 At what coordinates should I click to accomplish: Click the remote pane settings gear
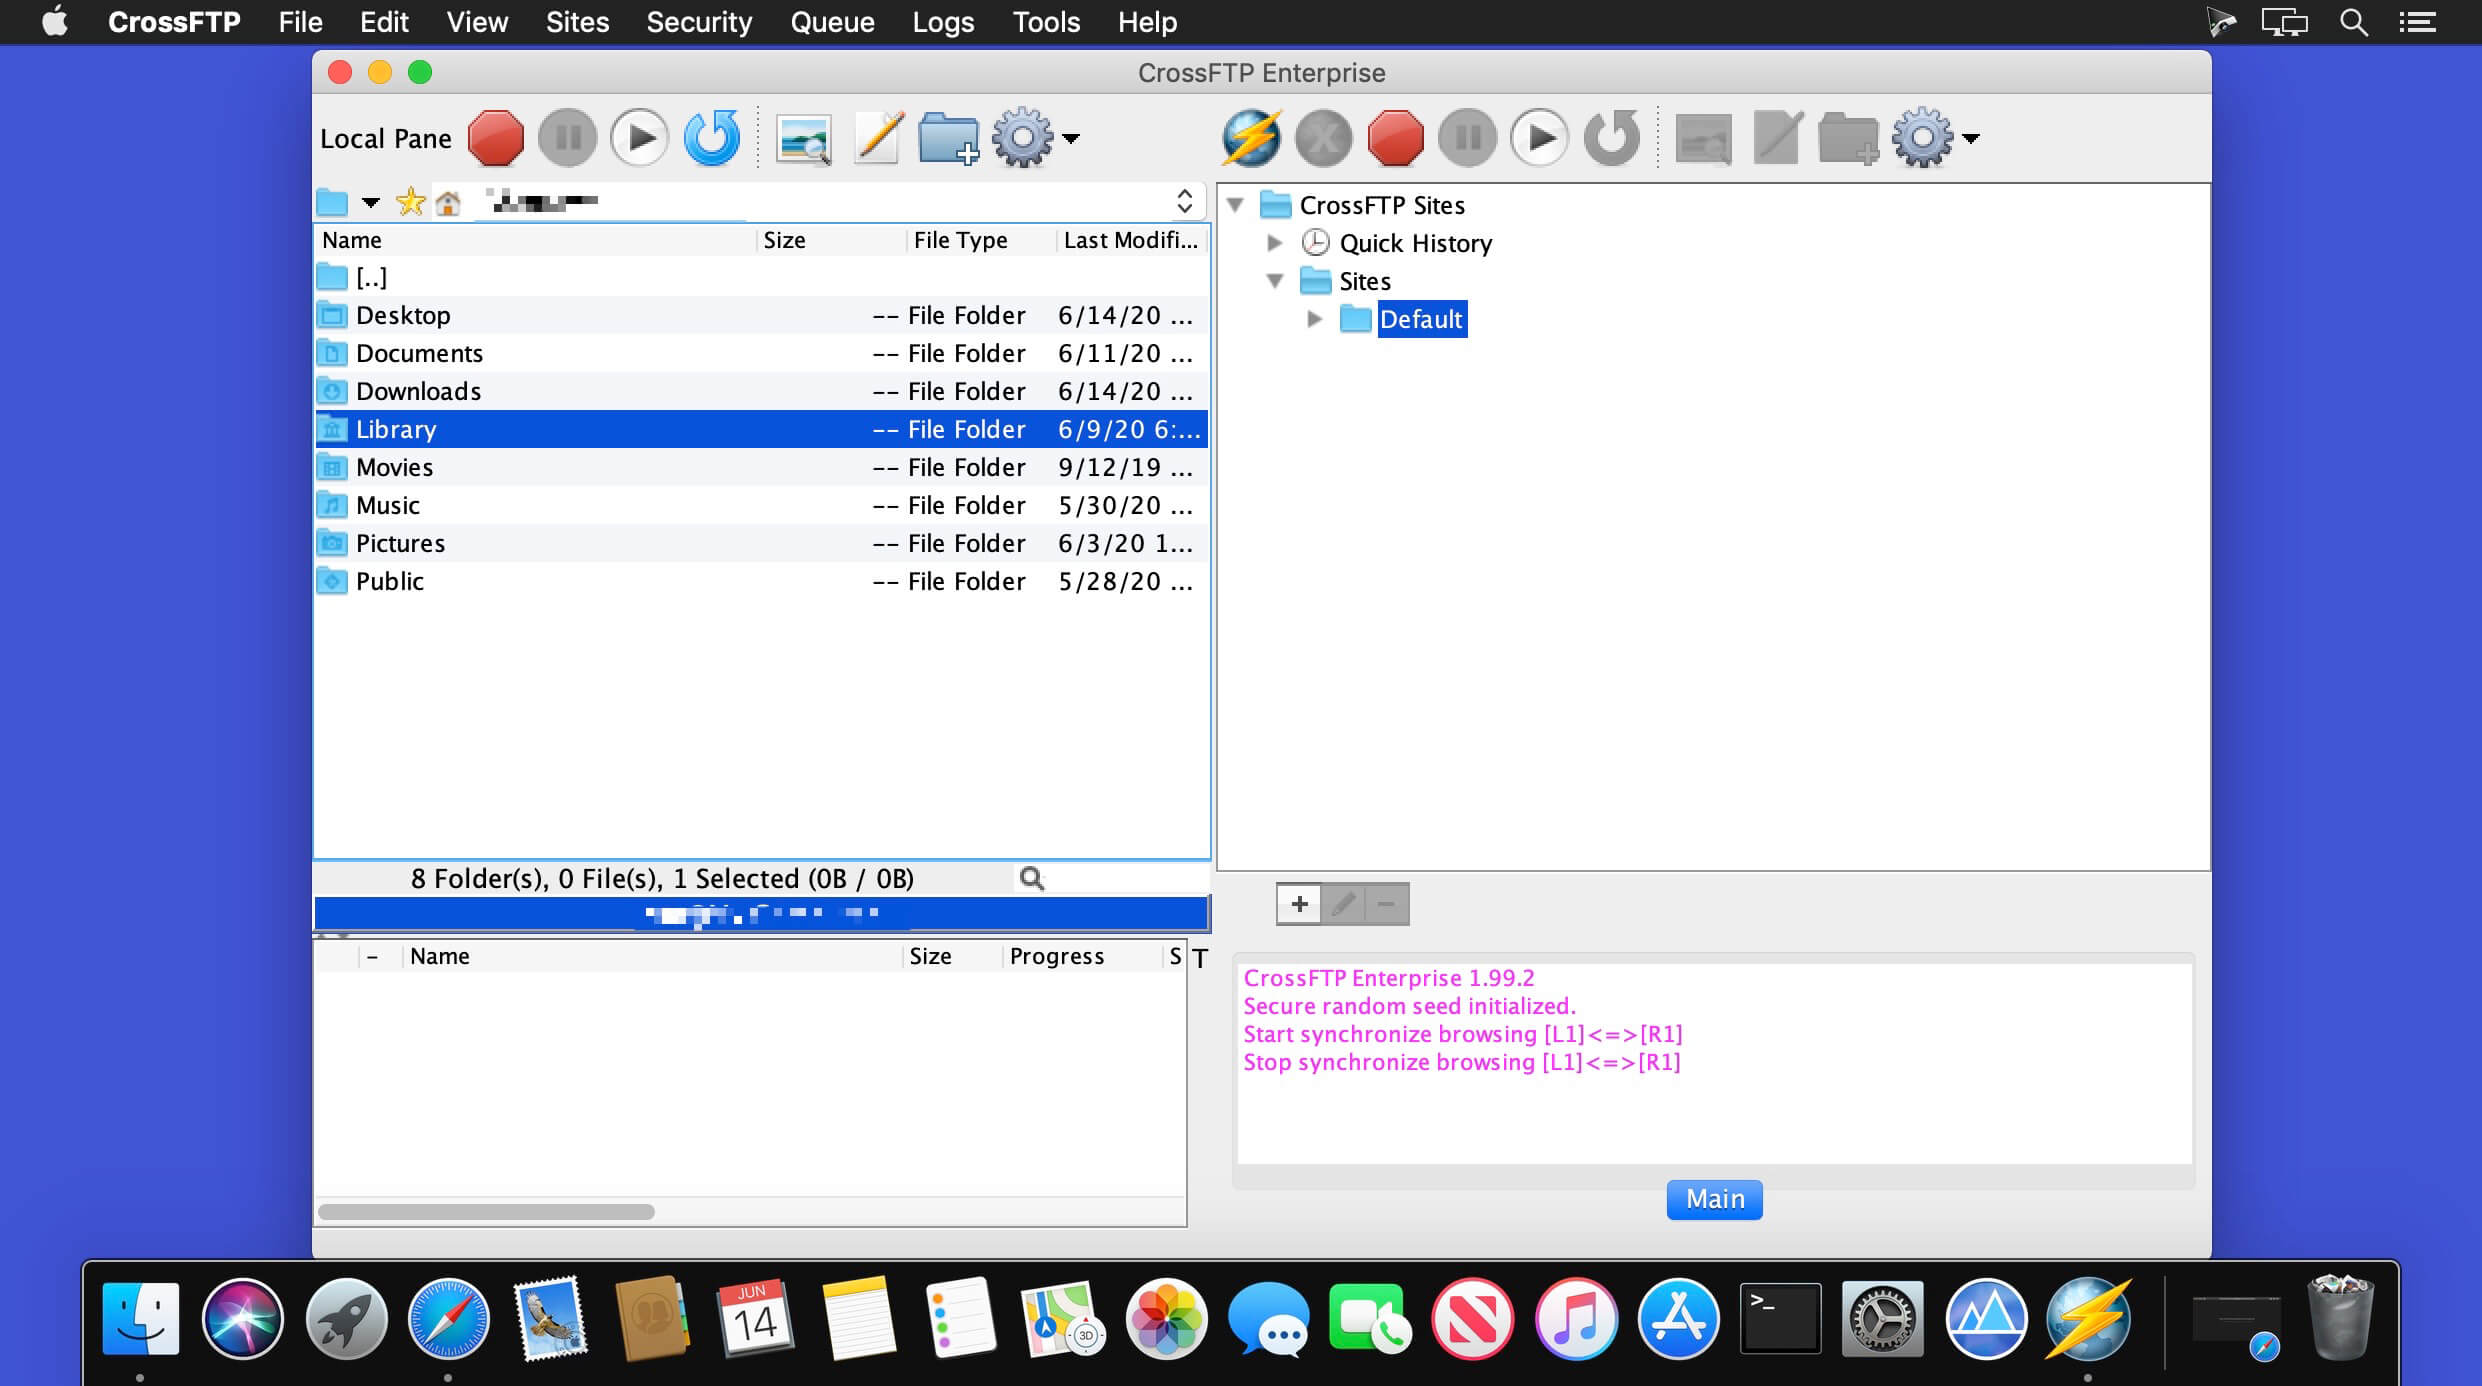(1922, 138)
